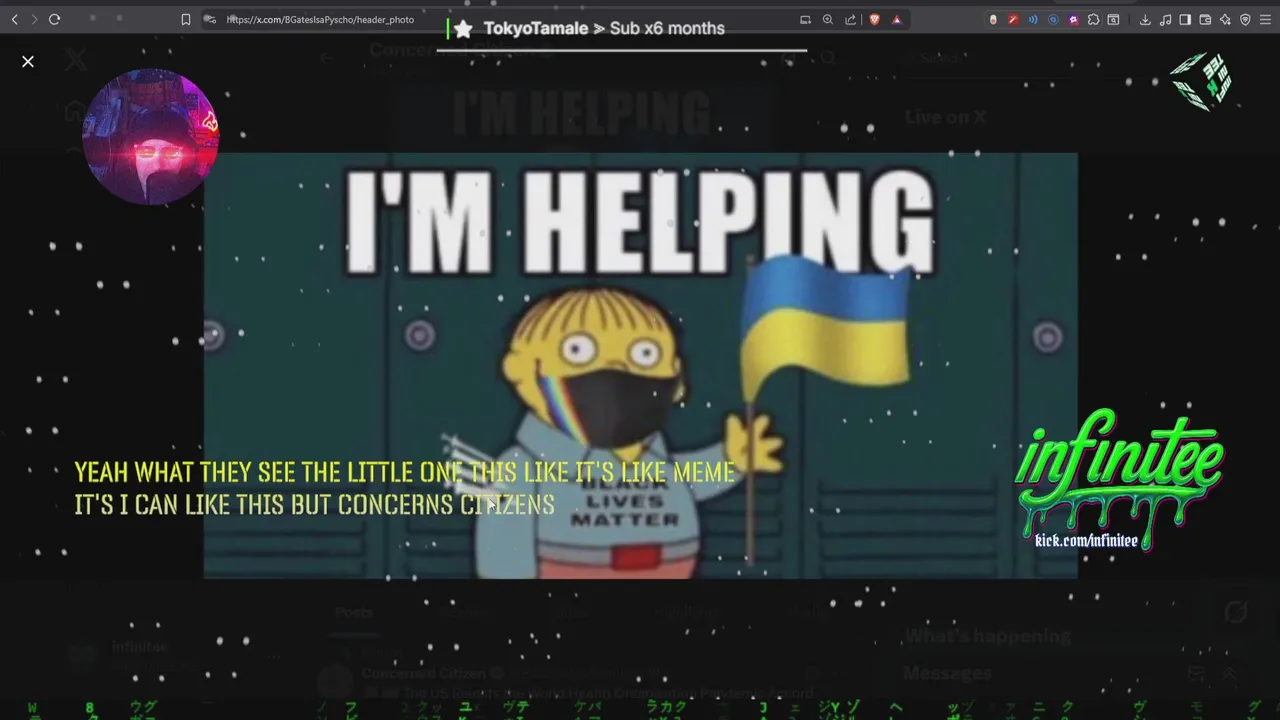Open the tab search icon

coord(1113,20)
